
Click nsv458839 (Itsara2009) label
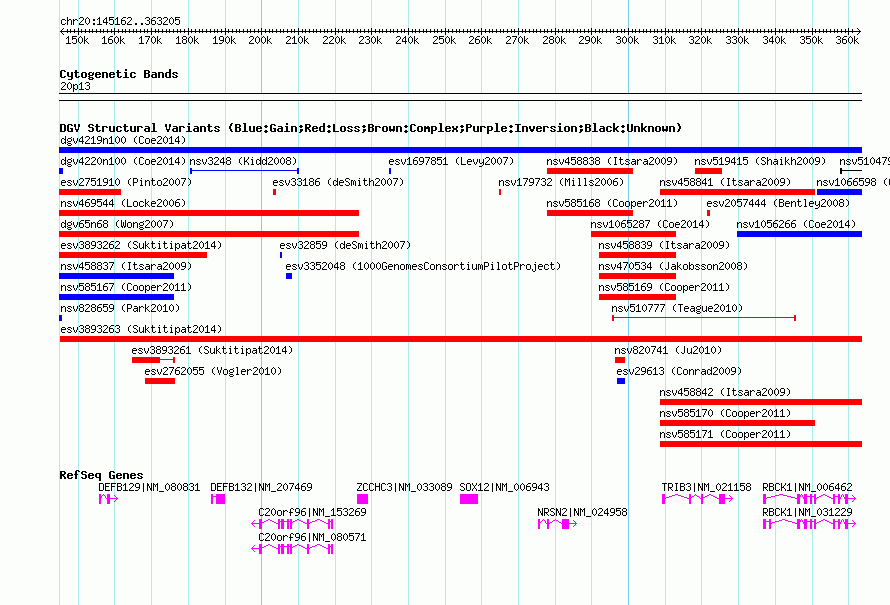click(x=664, y=245)
